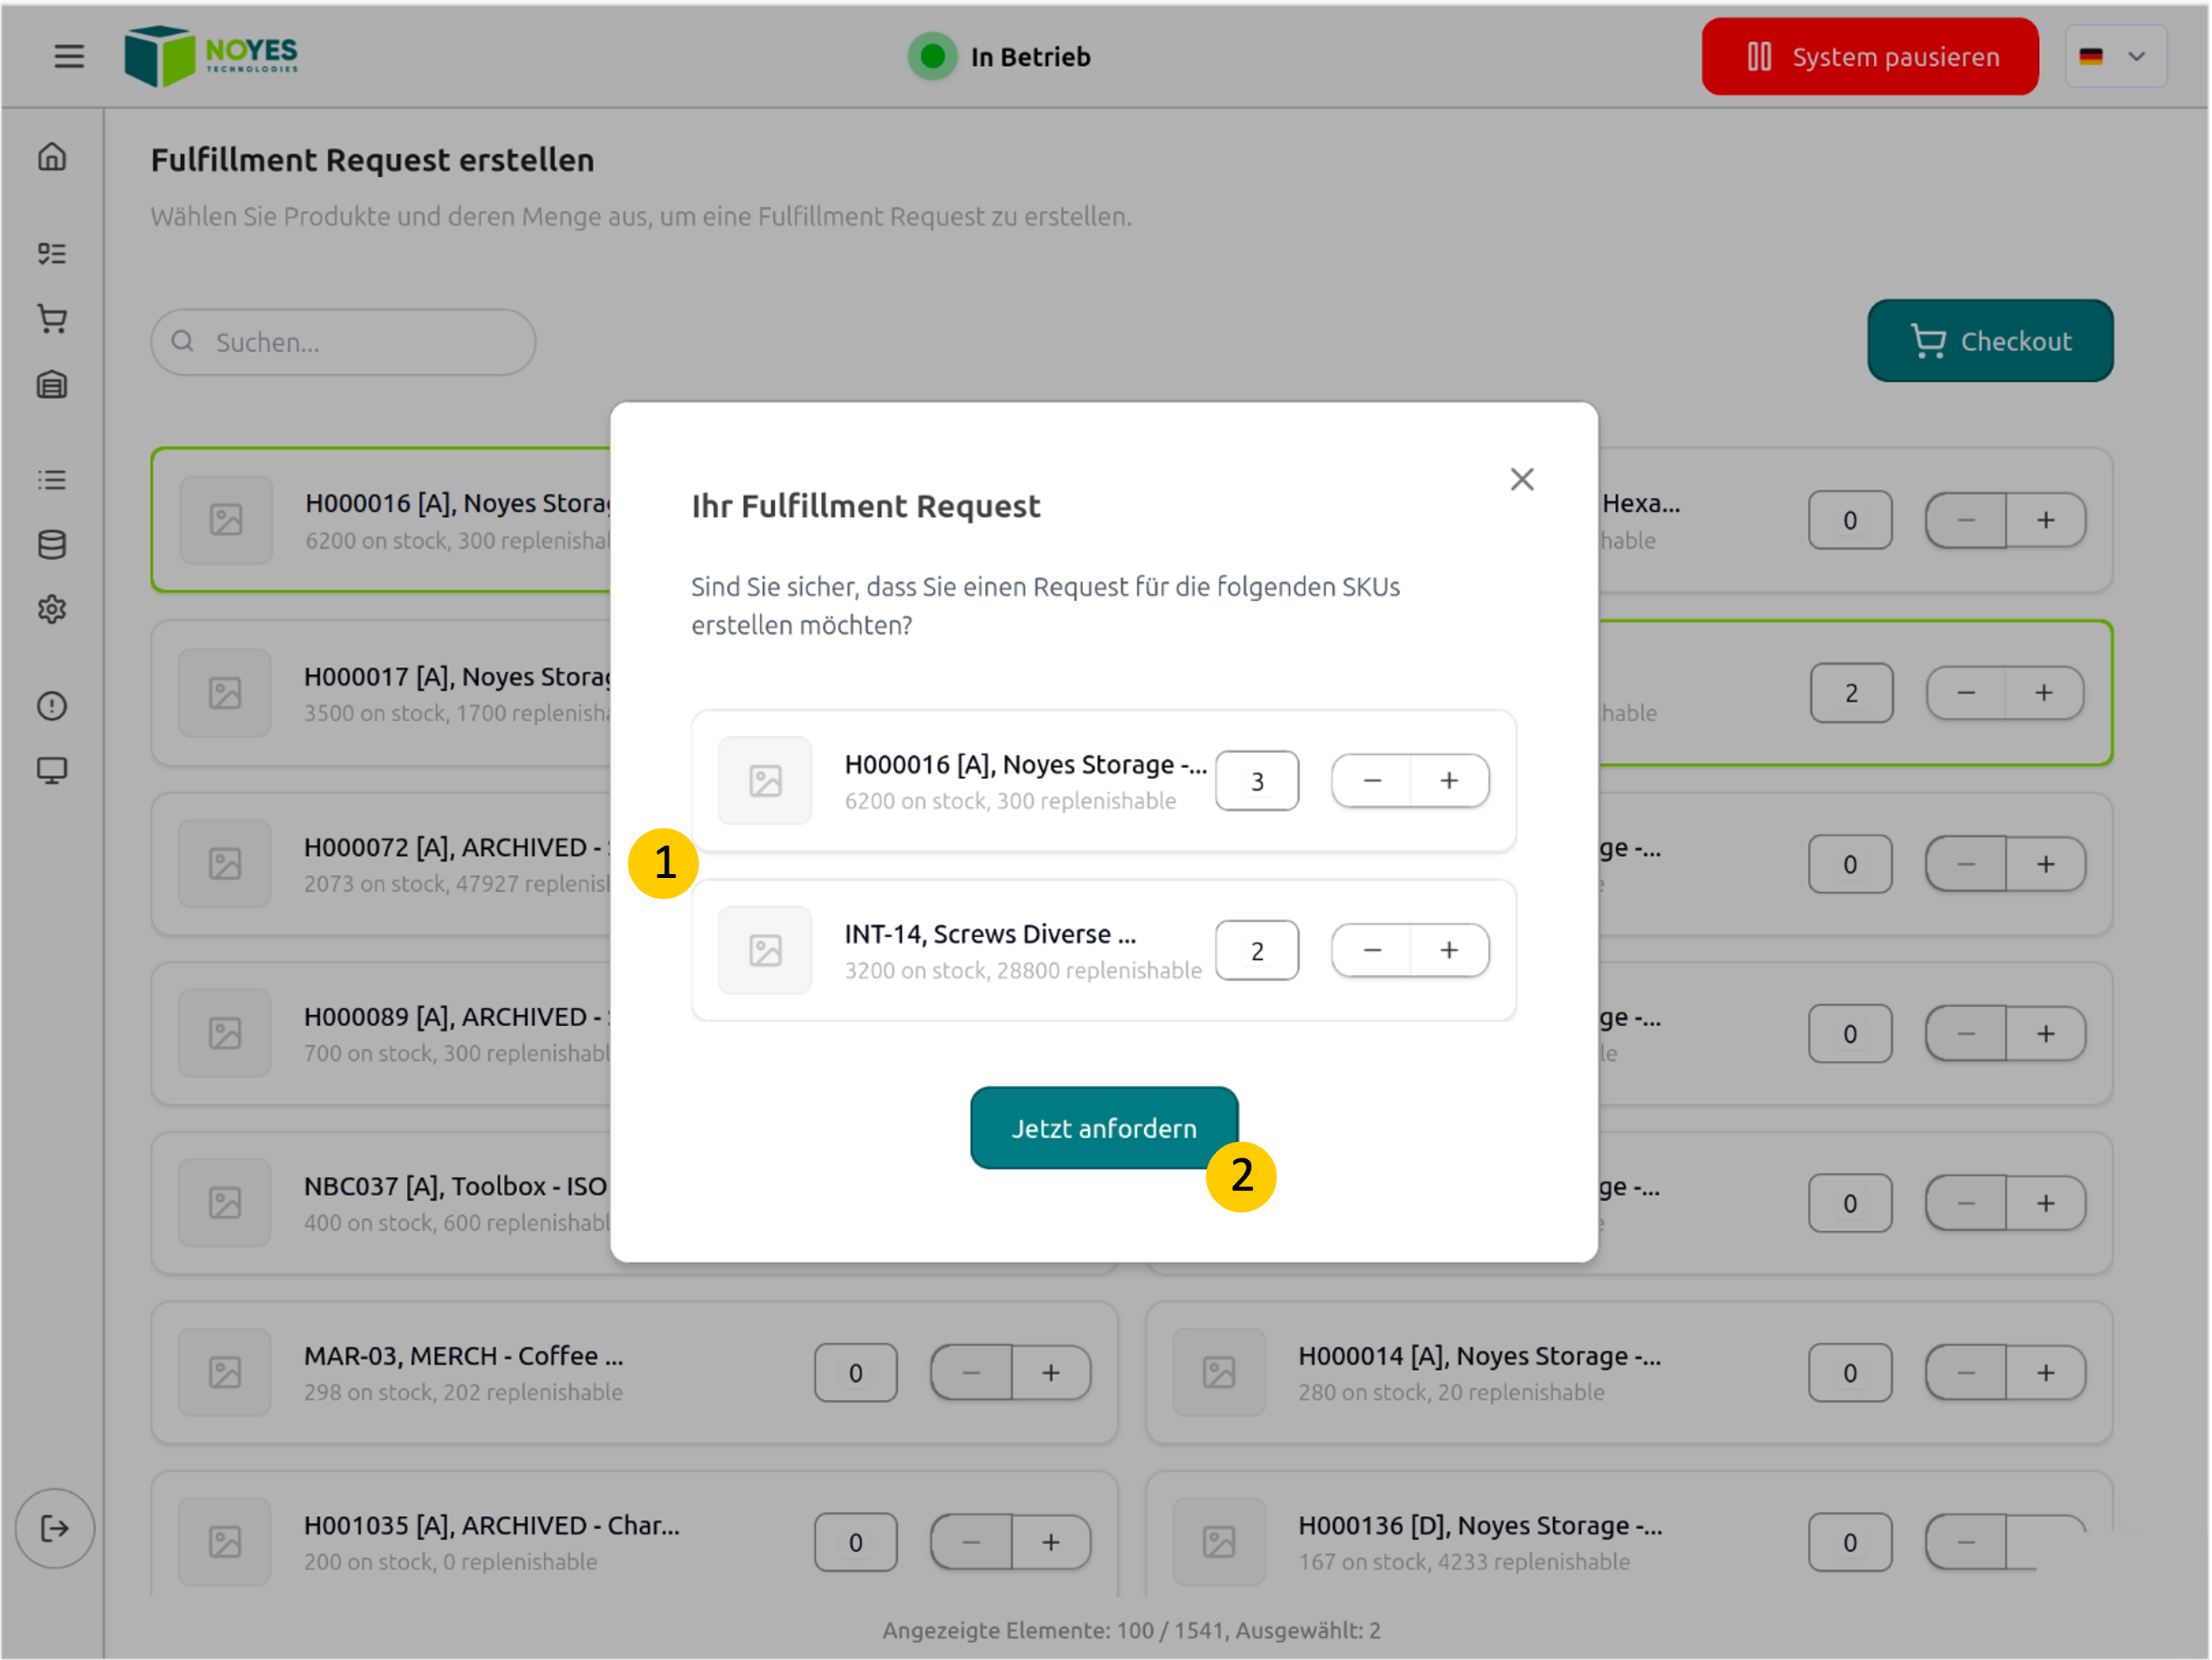Click INT-14 product thumbnail in dialog
Screen dimensions: 2212x1660
click(x=765, y=951)
